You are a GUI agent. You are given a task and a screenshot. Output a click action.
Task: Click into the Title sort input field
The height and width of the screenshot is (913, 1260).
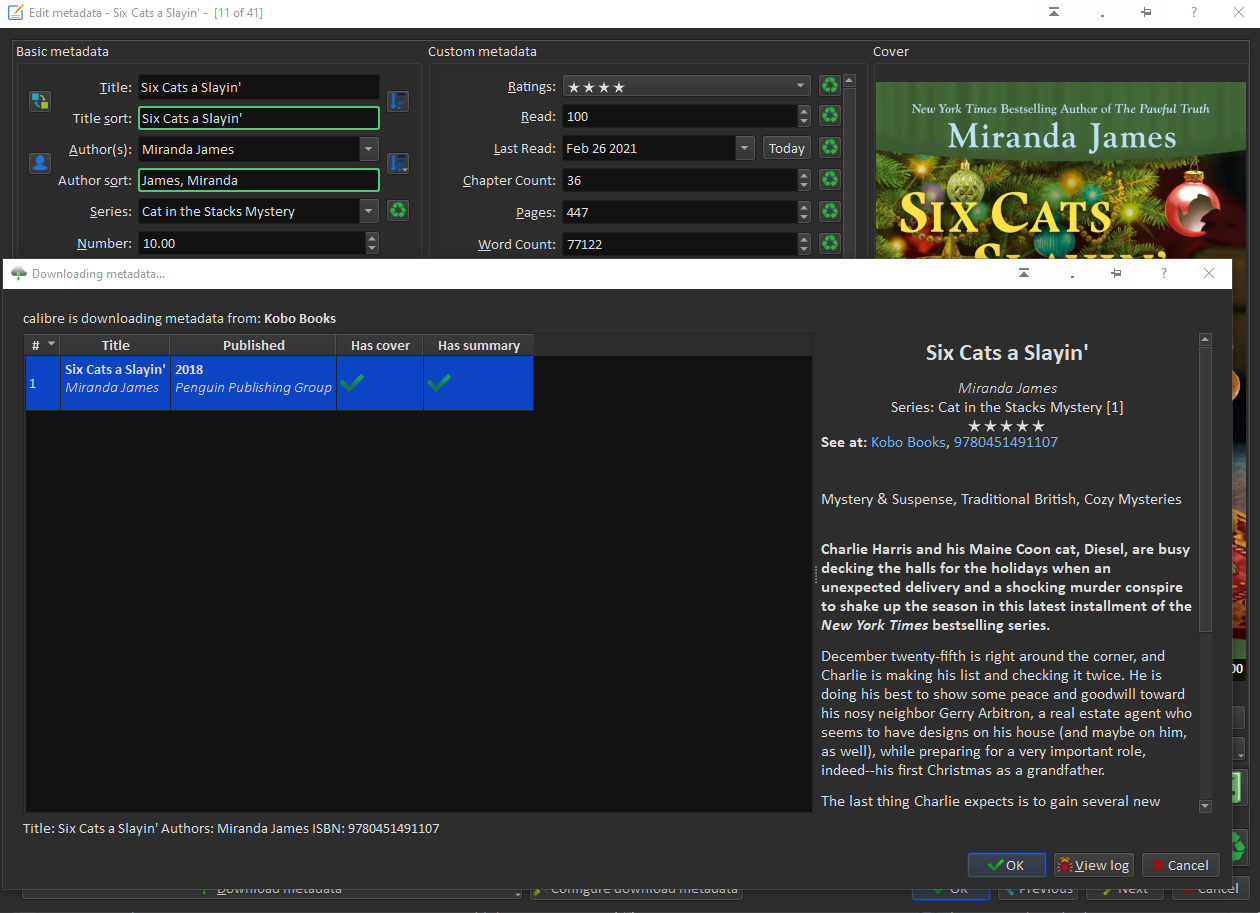258,118
